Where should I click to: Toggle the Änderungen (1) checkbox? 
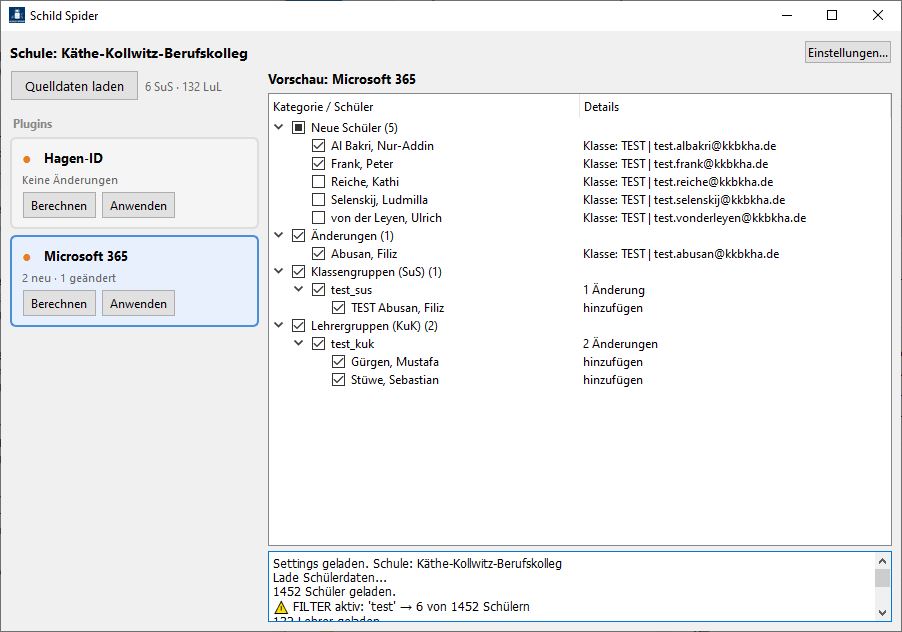pos(299,236)
